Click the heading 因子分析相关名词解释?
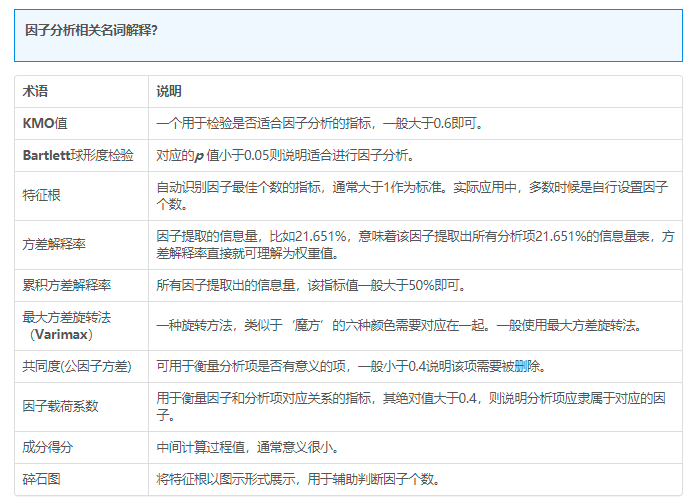Screen dimensions: 692x500 click(91, 30)
